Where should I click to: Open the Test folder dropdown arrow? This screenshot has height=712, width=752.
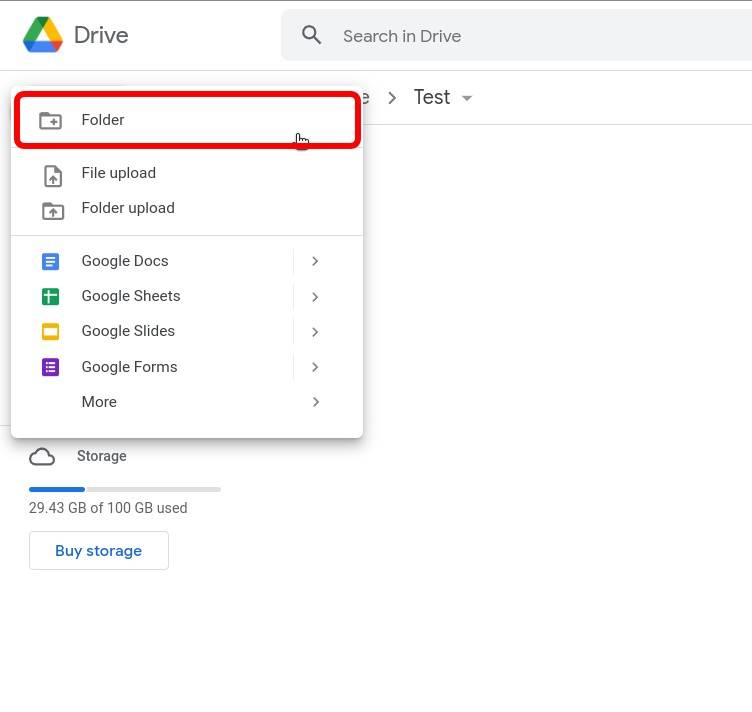(x=467, y=98)
